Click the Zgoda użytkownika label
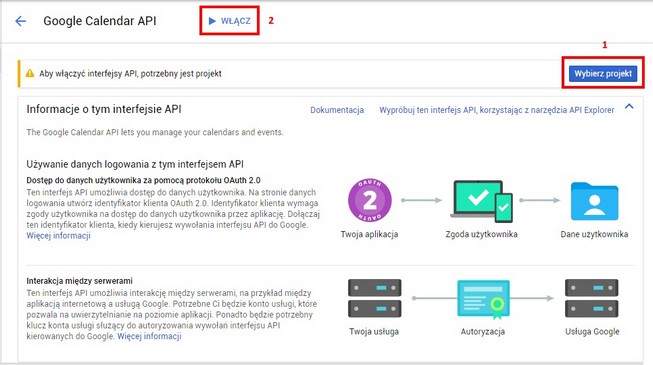 [x=481, y=234]
